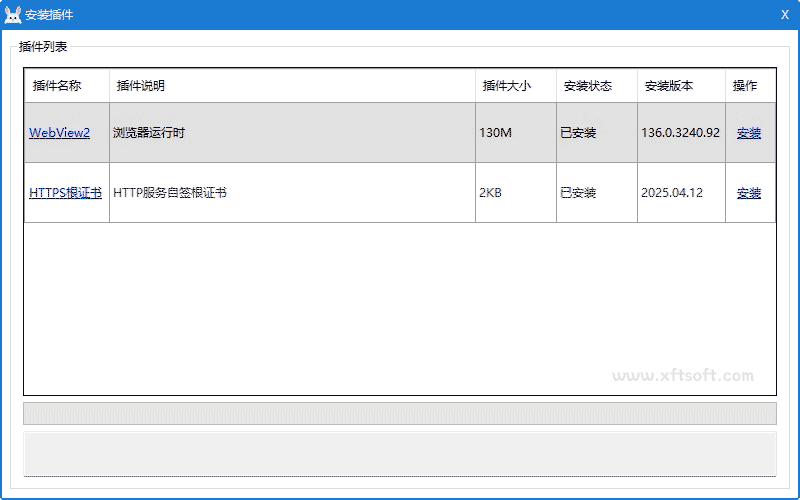This screenshot has height=500, width=800.
Task: Select the 插件名称 column header
Action: click(x=67, y=86)
